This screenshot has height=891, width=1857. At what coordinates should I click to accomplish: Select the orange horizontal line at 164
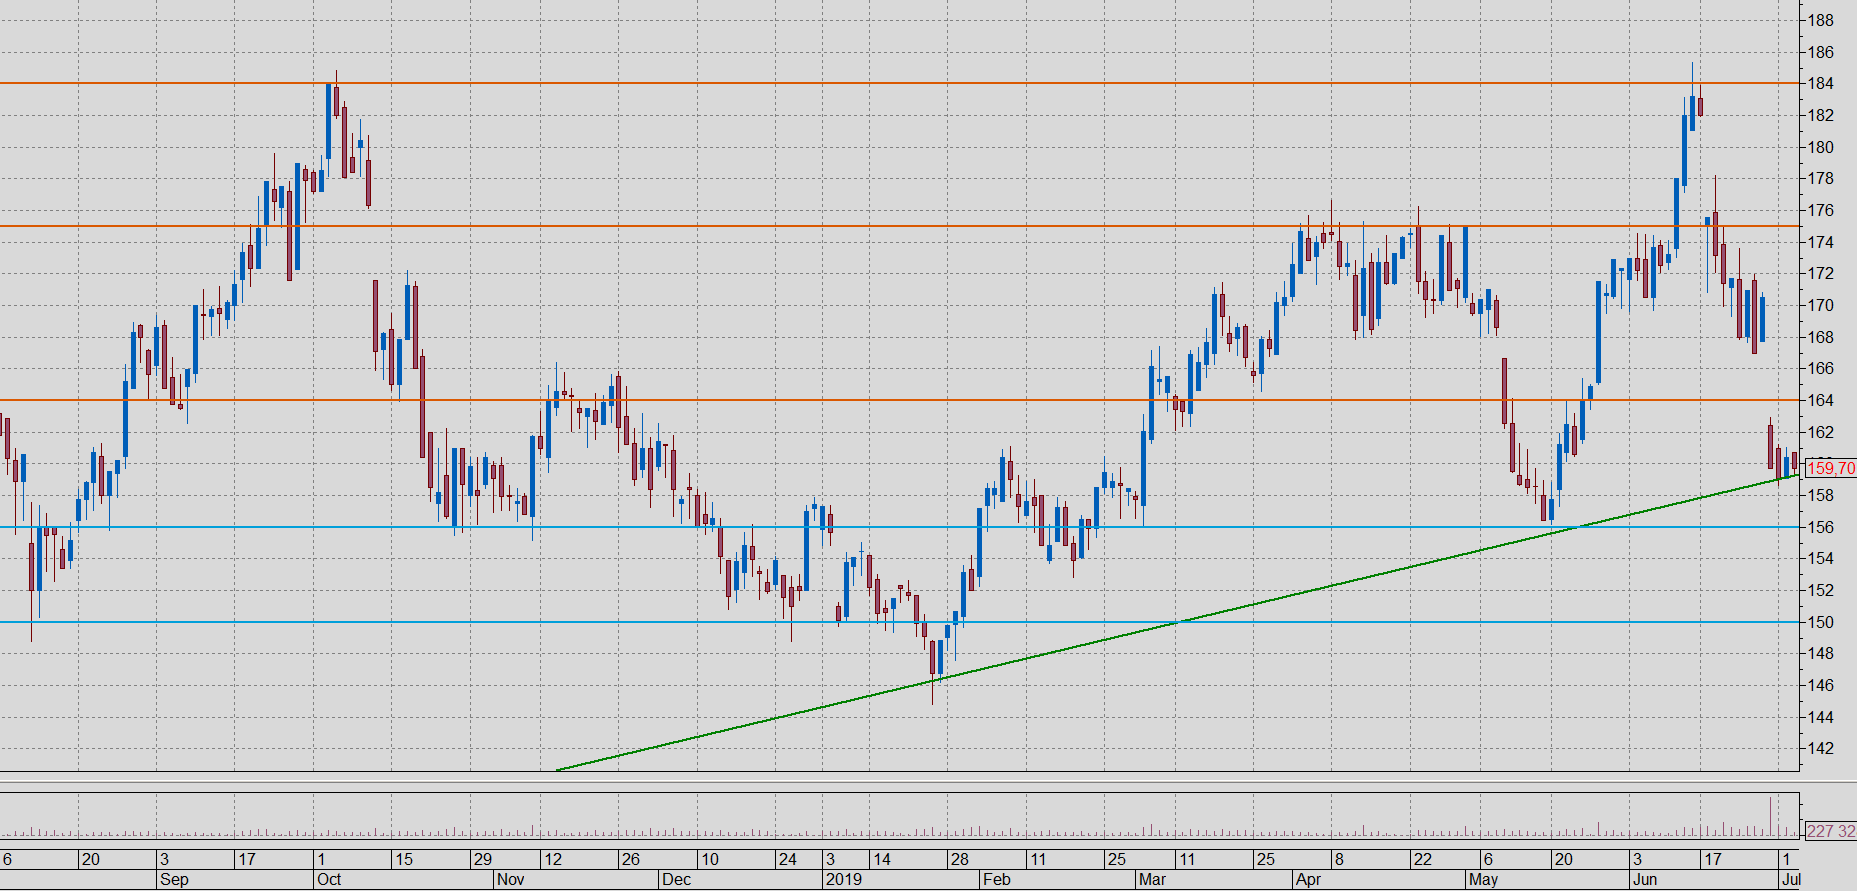899,400
